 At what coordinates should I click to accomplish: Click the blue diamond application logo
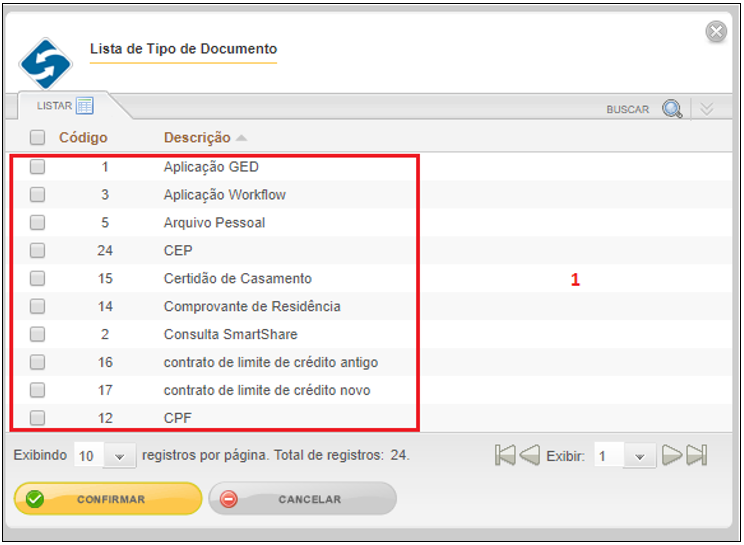click(x=46, y=64)
